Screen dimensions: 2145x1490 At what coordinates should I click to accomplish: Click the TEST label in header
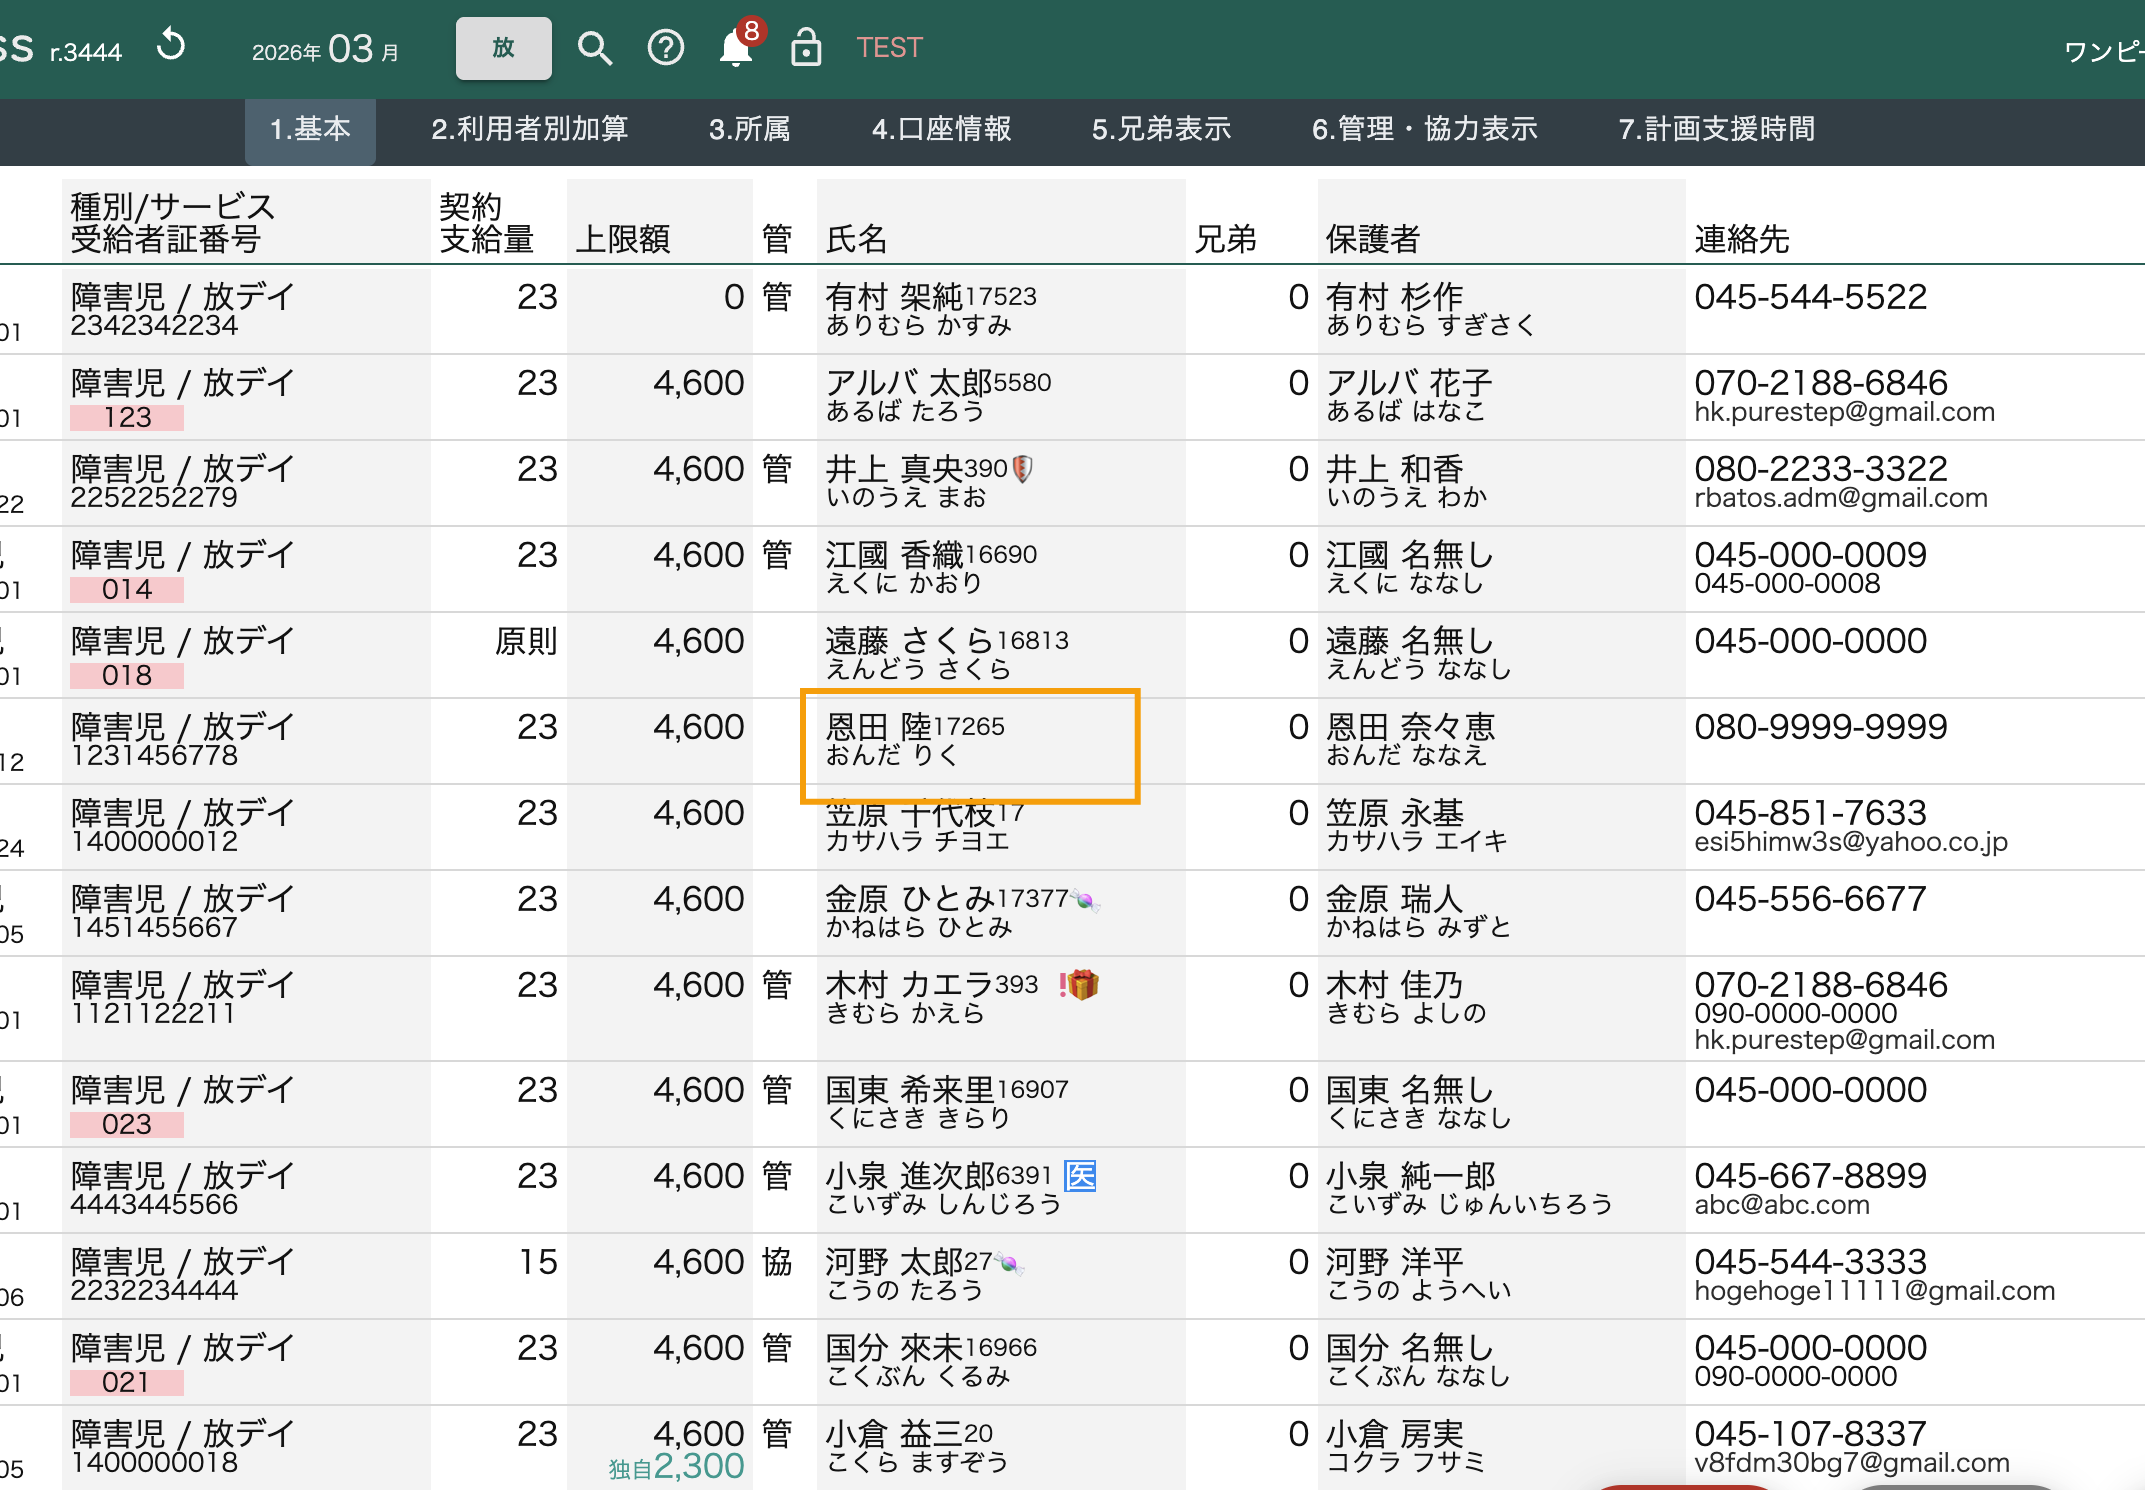click(x=889, y=47)
